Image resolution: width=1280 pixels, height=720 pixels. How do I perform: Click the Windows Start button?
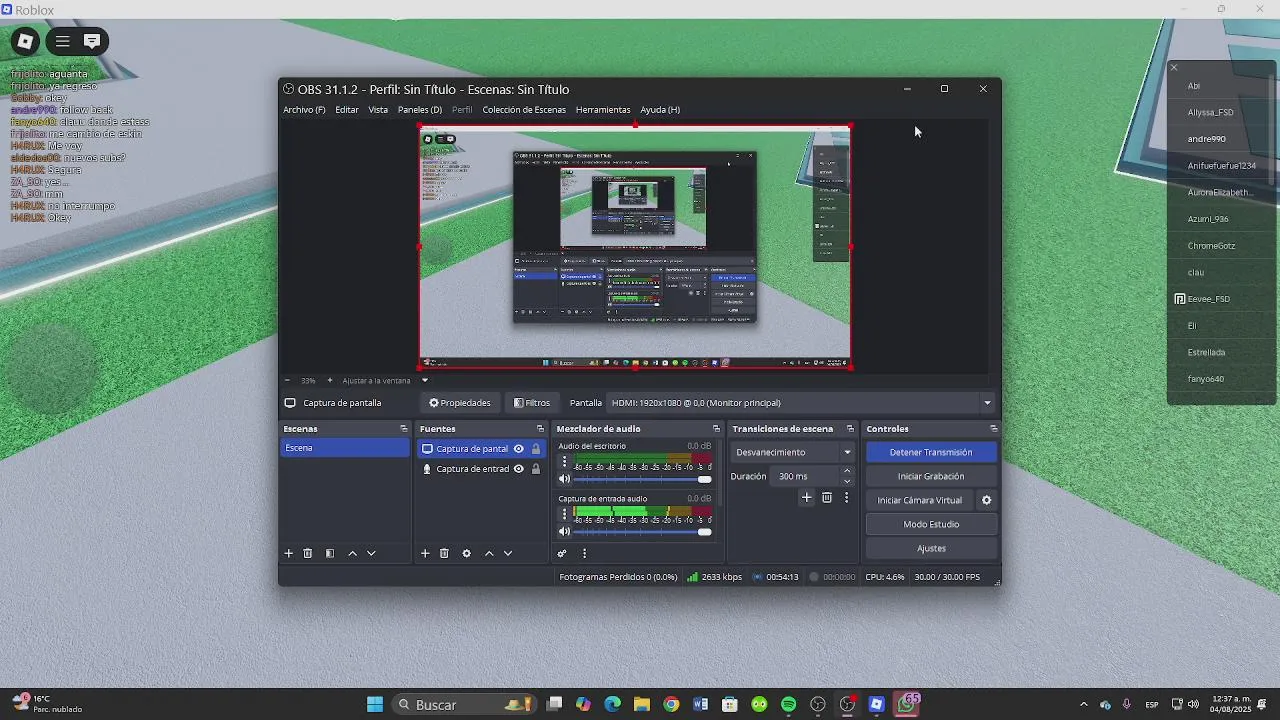[x=375, y=705]
